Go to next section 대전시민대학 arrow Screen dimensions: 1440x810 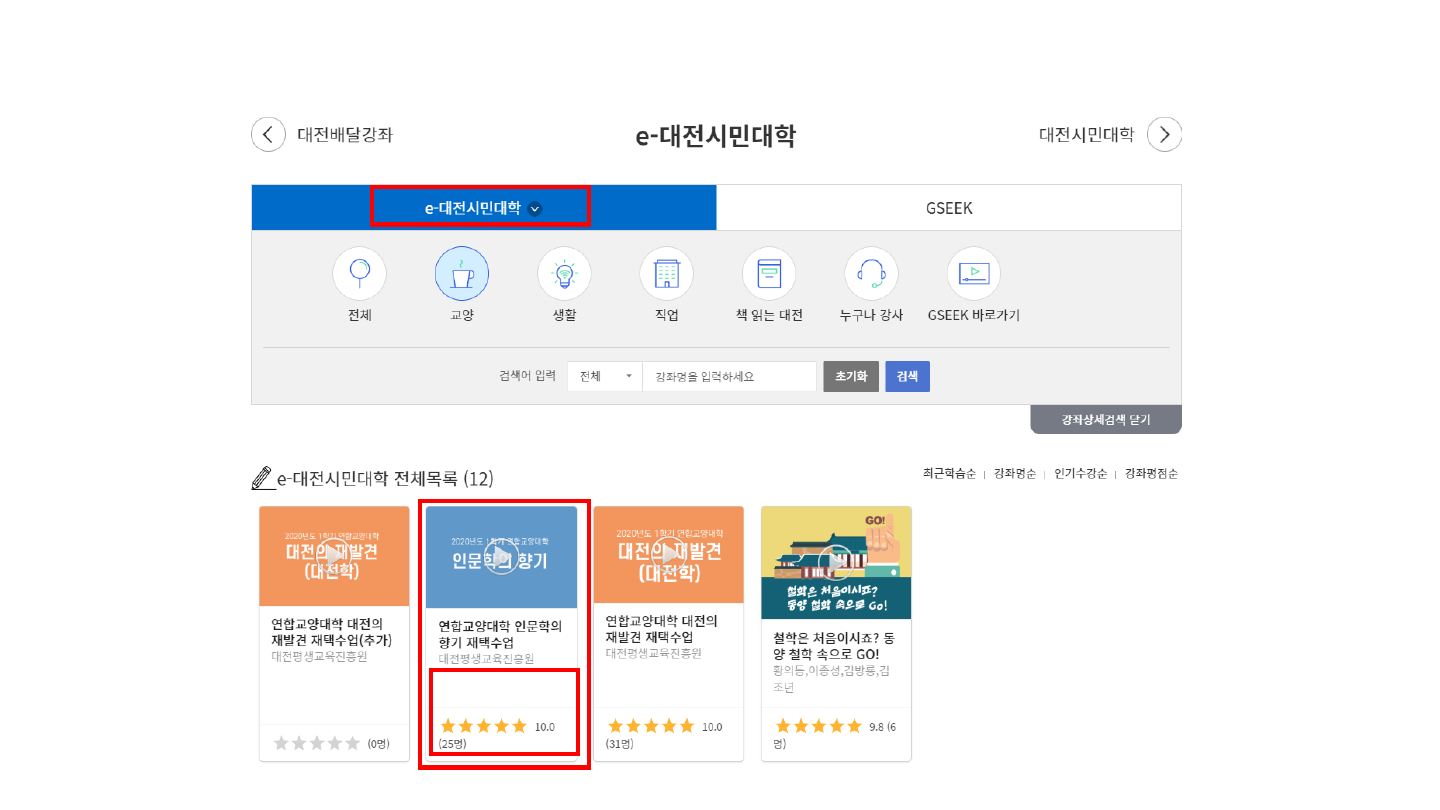click(x=1164, y=134)
